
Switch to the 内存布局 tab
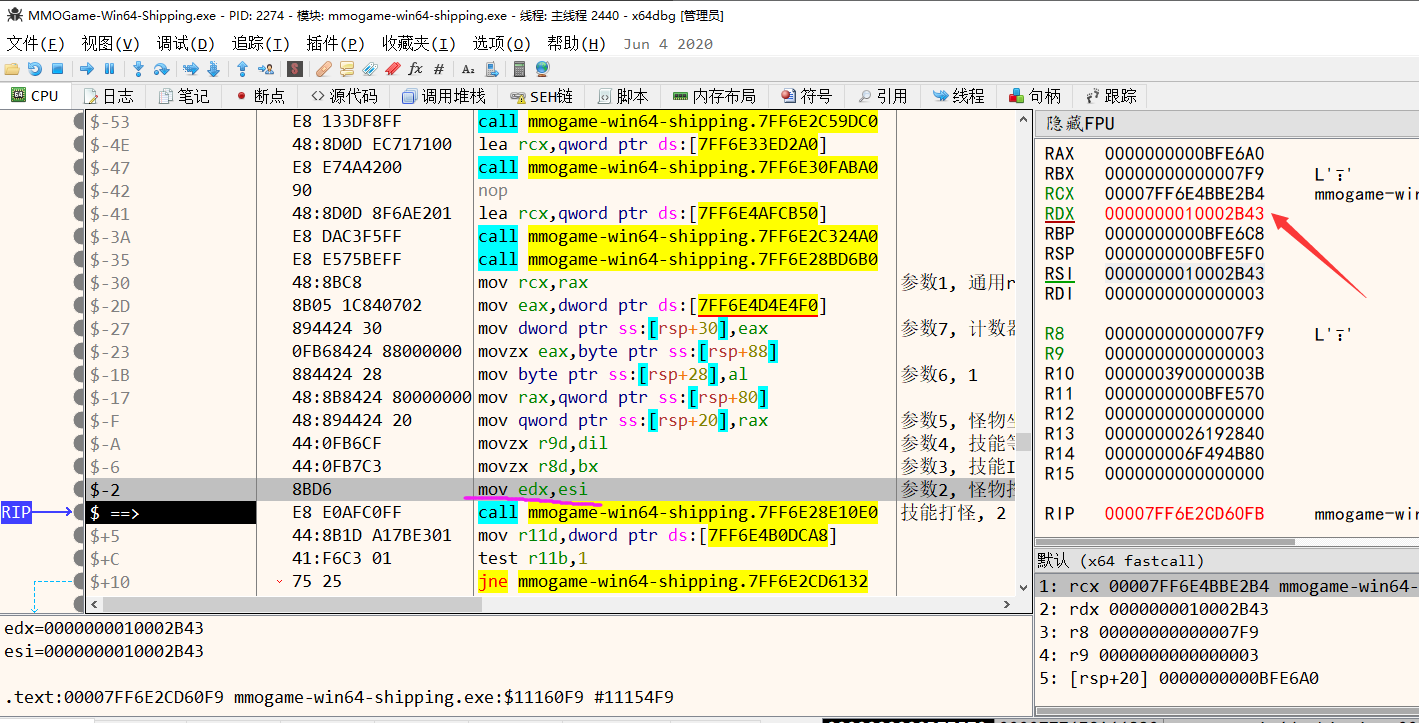tap(714, 96)
